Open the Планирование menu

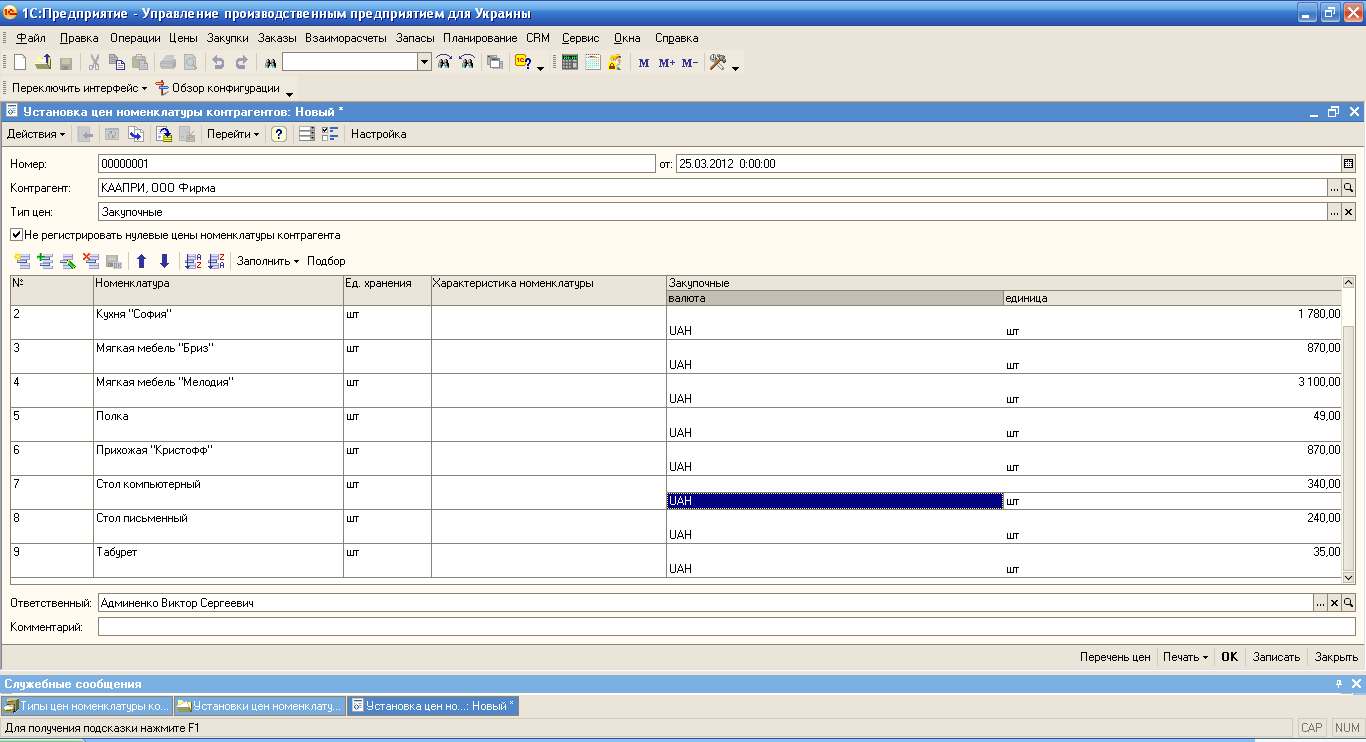tap(480, 38)
